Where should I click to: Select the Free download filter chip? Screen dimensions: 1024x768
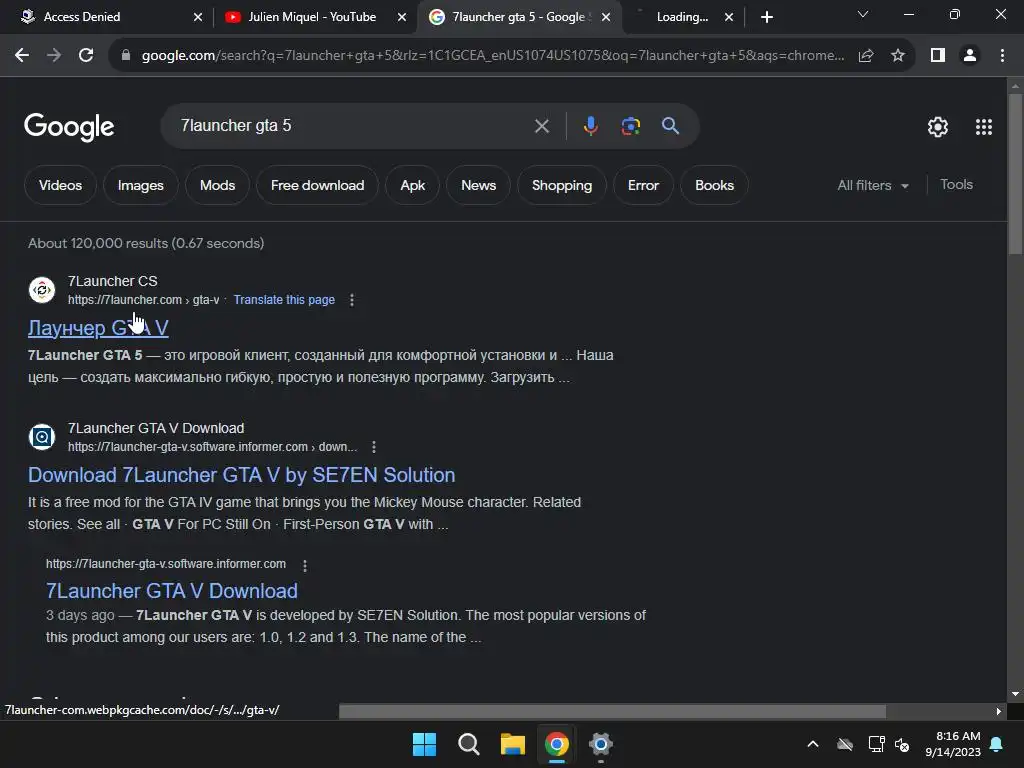pyautogui.click(x=317, y=185)
